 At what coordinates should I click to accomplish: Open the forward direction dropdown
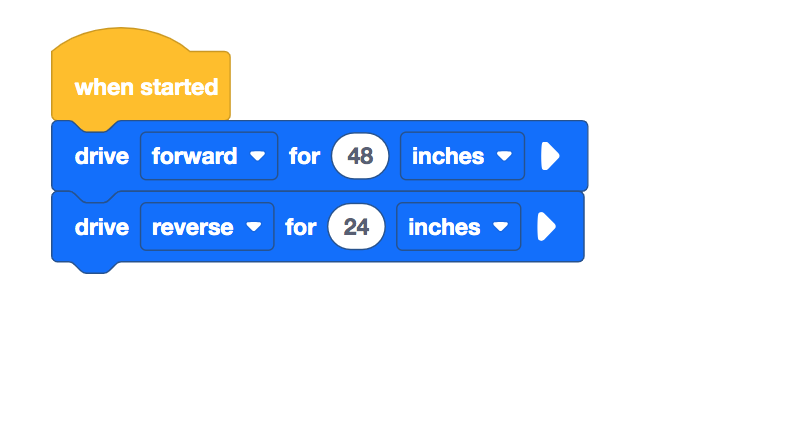coord(208,156)
